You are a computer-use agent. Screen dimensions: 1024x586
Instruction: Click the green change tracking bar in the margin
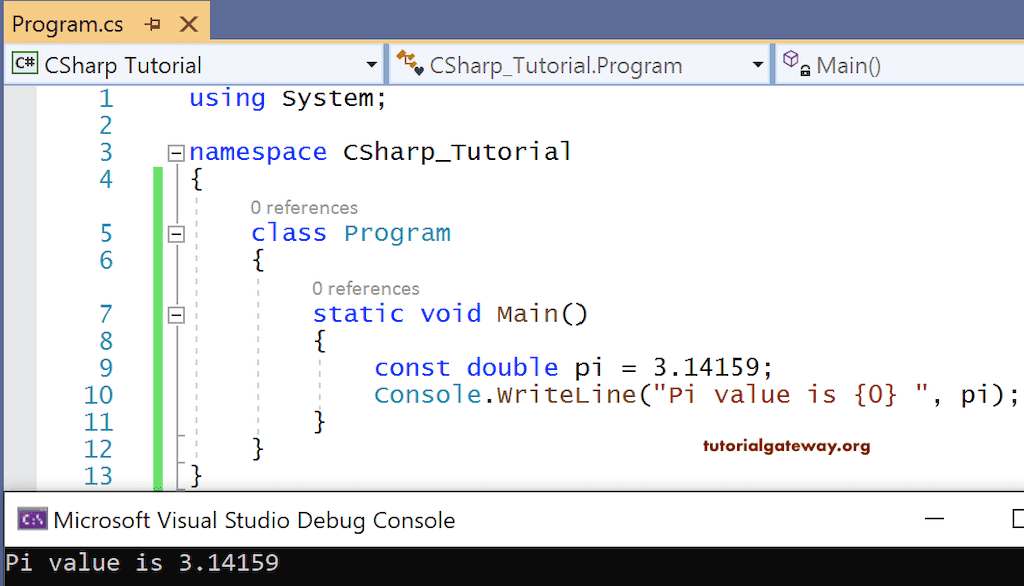point(158,320)
